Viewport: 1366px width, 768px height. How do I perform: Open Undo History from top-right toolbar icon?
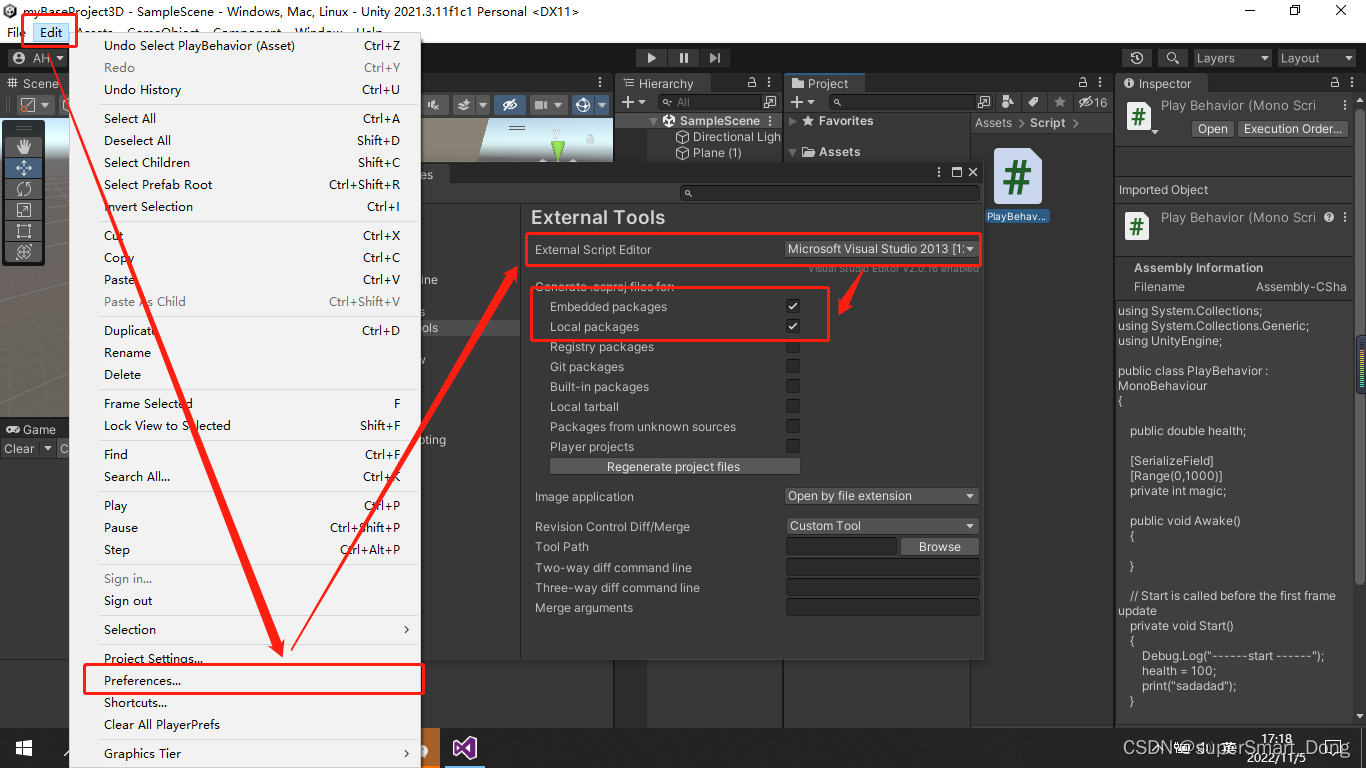pos(1137,58)
